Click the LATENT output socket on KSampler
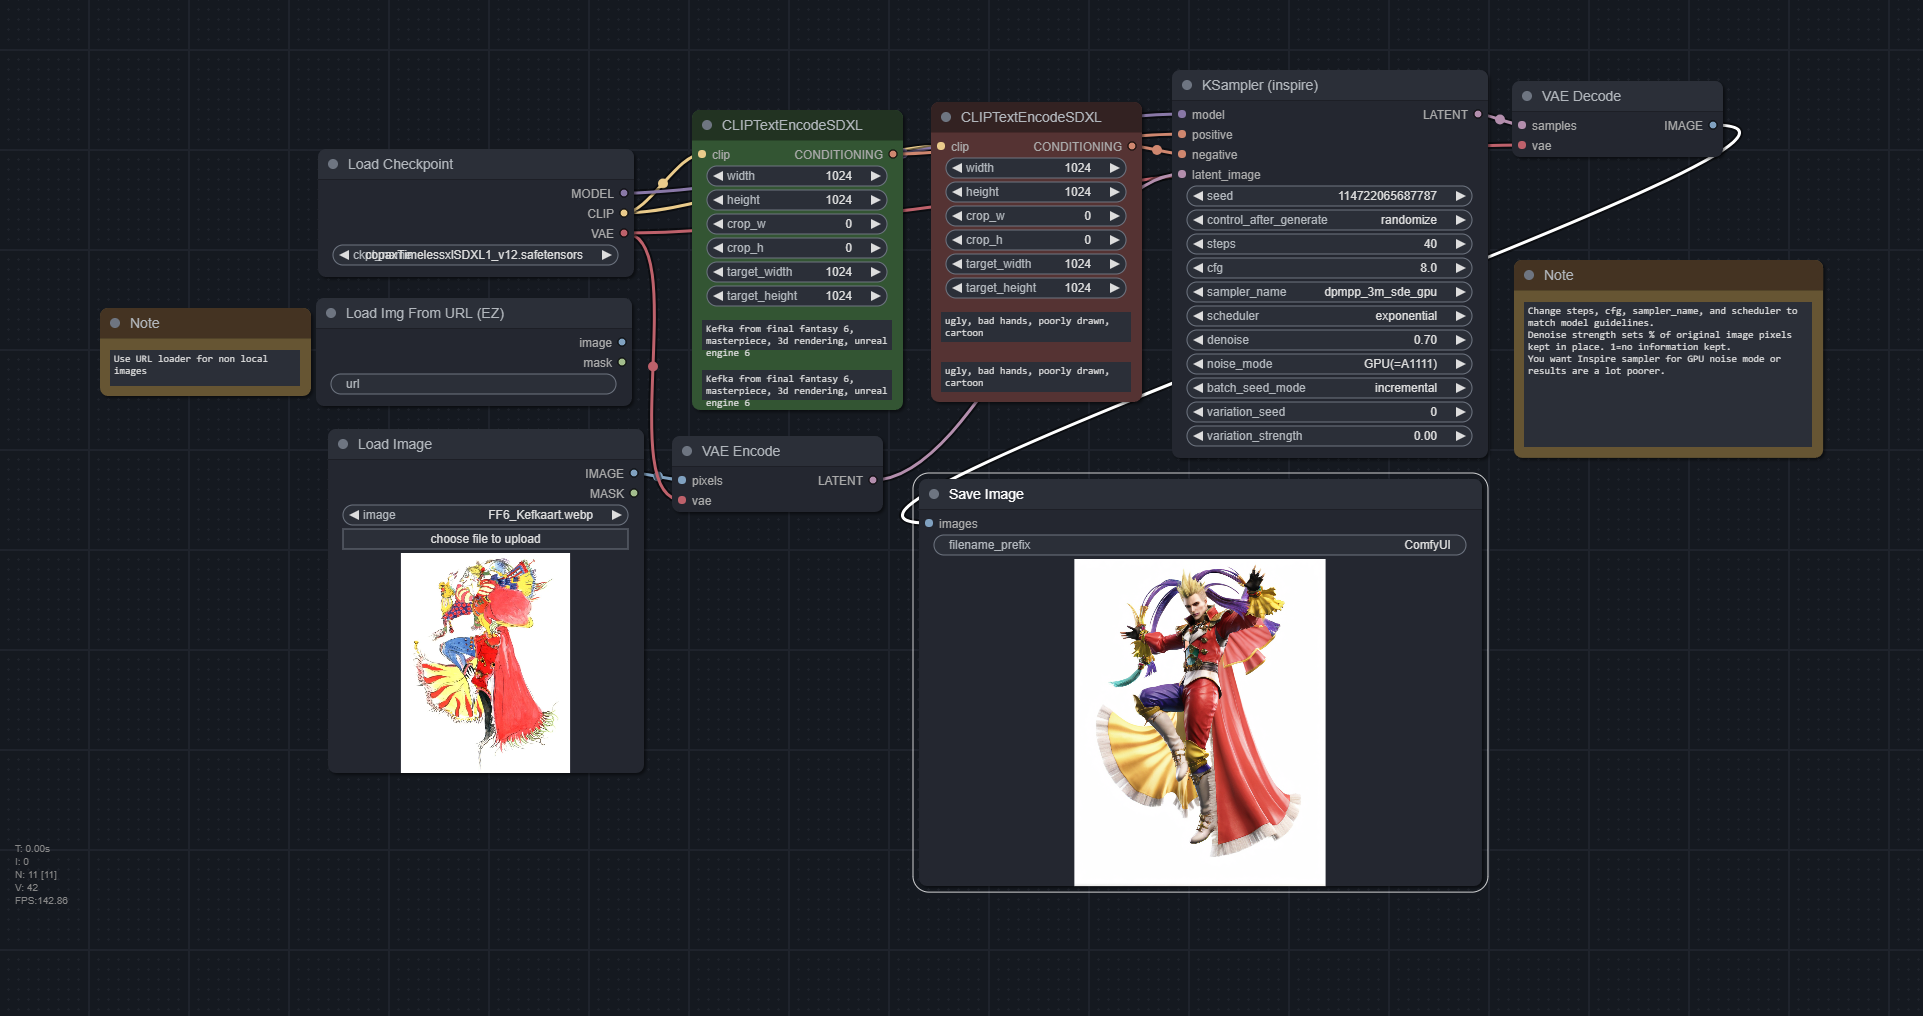Viewport: 1923px width, 1016px height. click(x=1478, y=114)
